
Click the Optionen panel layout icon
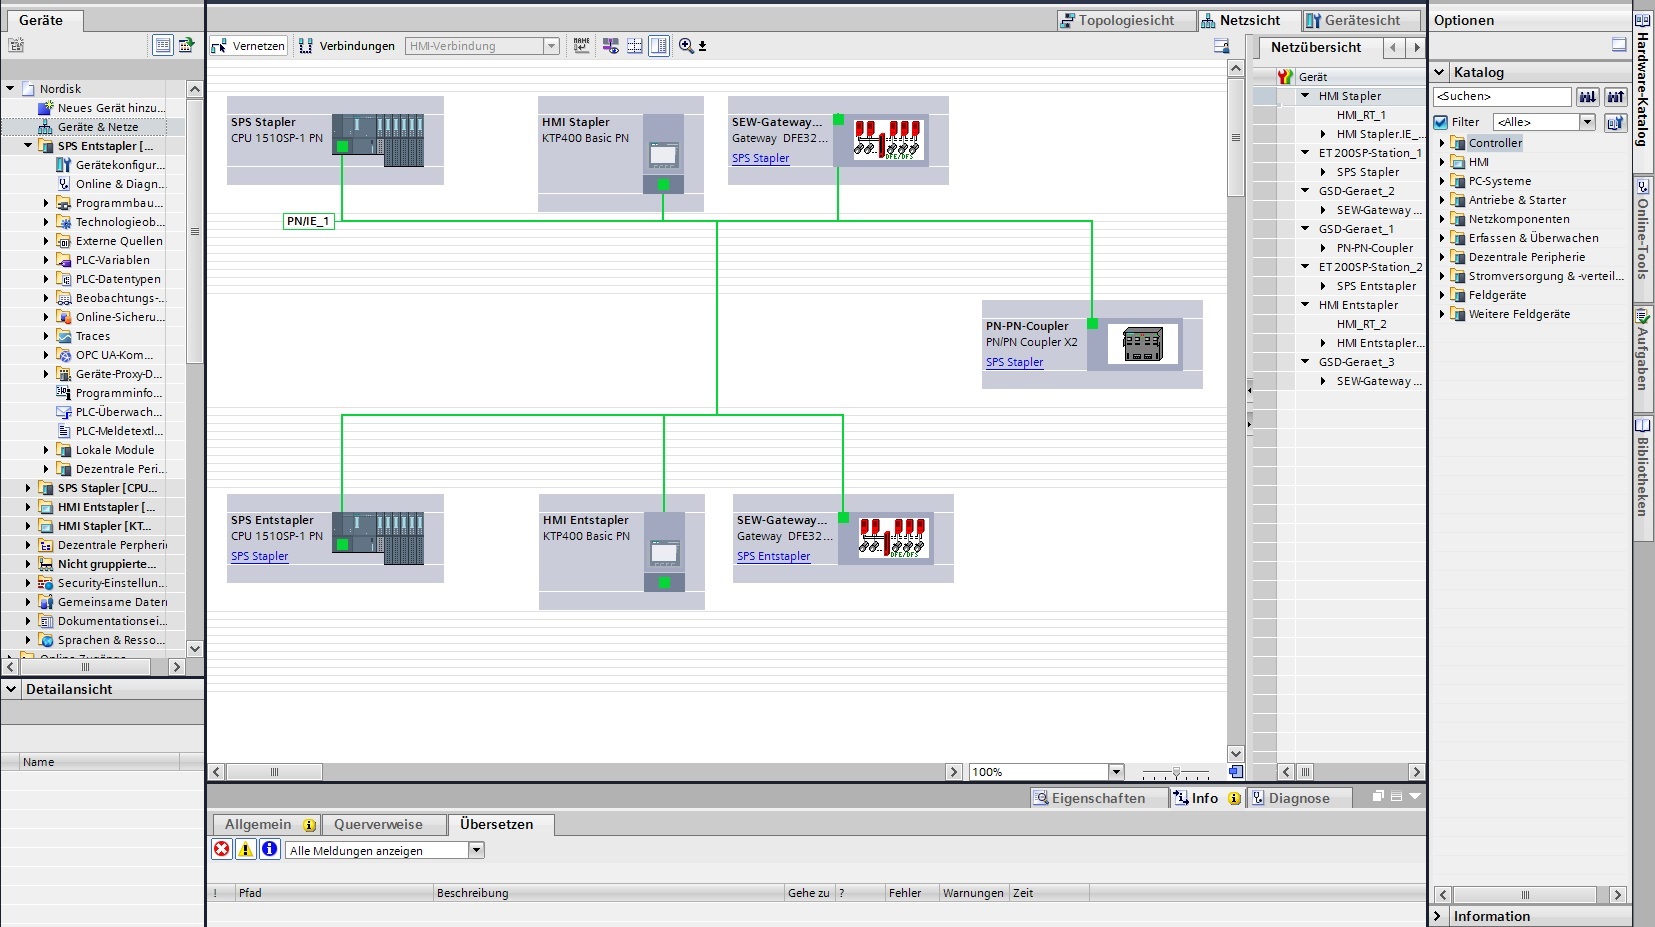(x=1618, y=46)
